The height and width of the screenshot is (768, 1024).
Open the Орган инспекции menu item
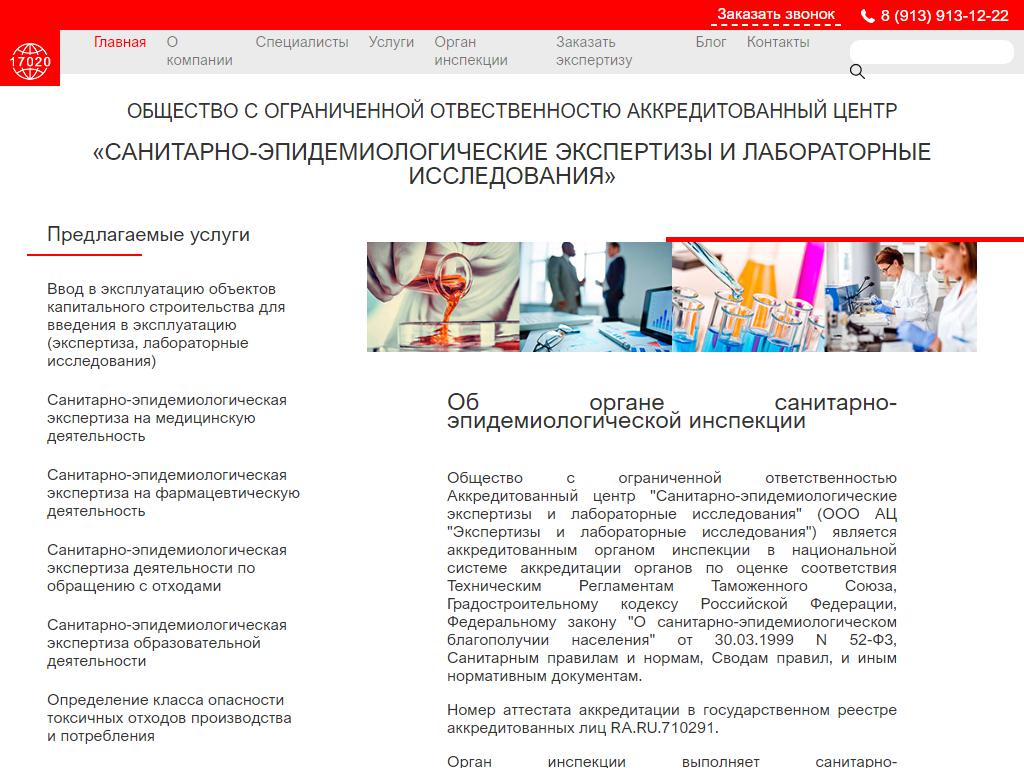click(x=470, y=51)
